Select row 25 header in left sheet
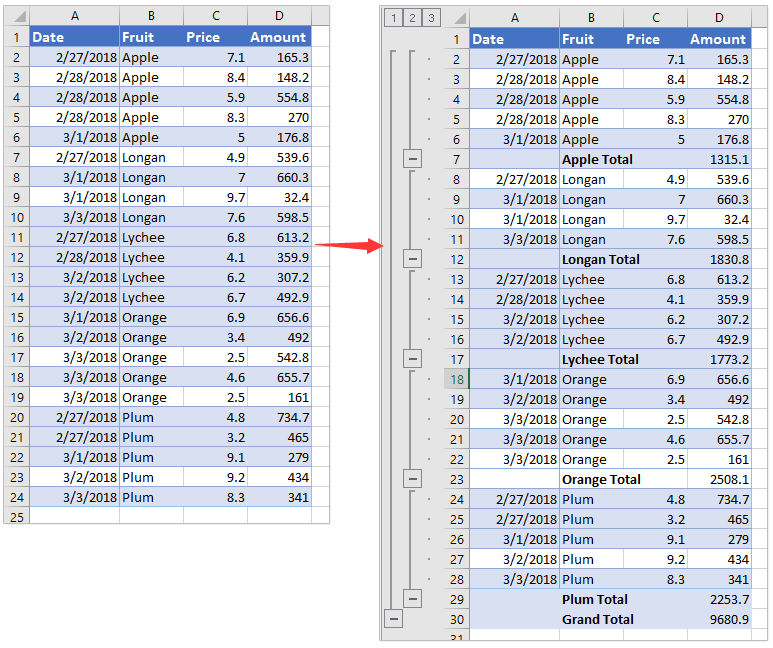773x648 pixels. point(16,516)
